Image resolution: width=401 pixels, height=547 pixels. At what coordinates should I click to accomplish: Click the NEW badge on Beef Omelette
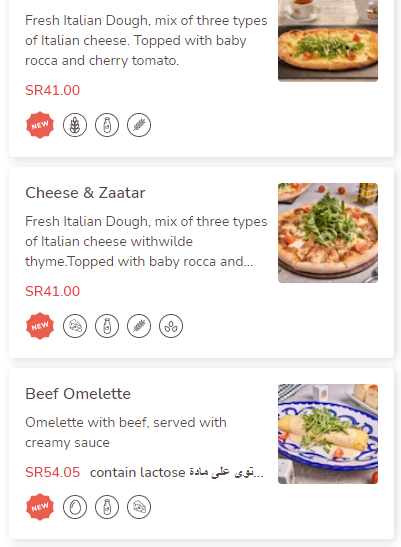[x=40, y=507]
